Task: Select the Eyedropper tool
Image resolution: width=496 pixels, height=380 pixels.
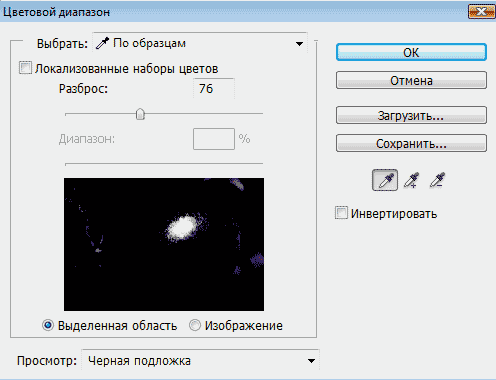Action: tap(385, 180)
